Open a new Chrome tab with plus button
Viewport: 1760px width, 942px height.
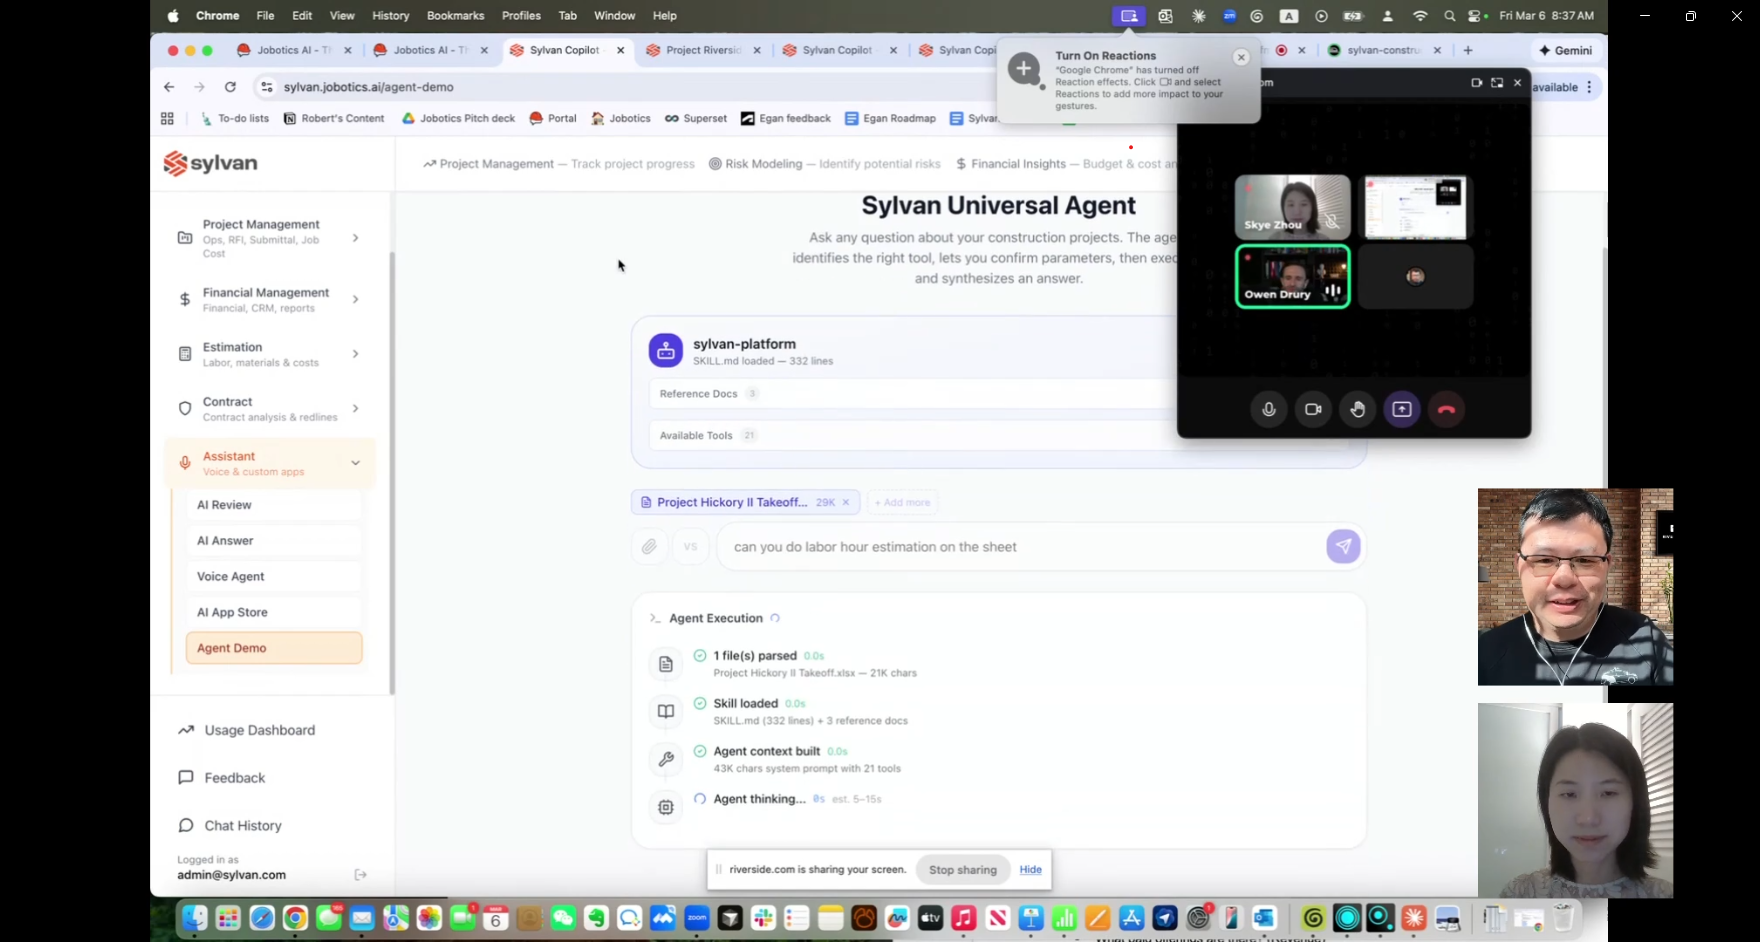point(1468,50)
